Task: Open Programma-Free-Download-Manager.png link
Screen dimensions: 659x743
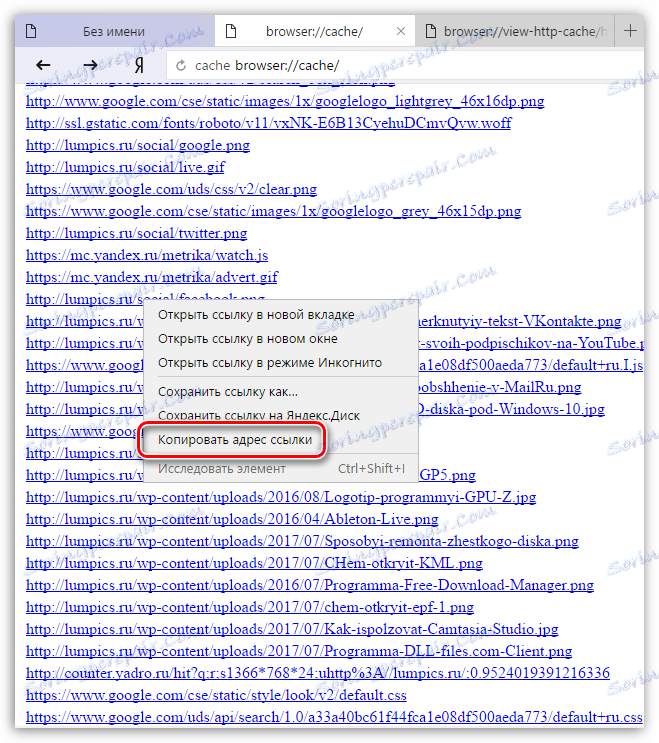Action: (310, 586)
